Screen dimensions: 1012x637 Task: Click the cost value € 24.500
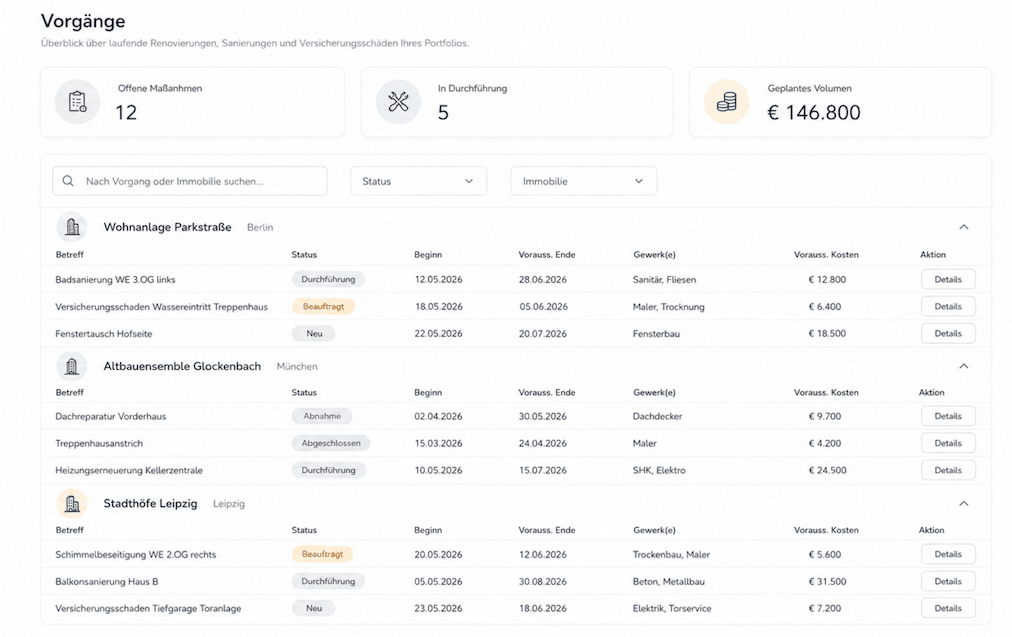pyautogui.click(x=827, y=470)
